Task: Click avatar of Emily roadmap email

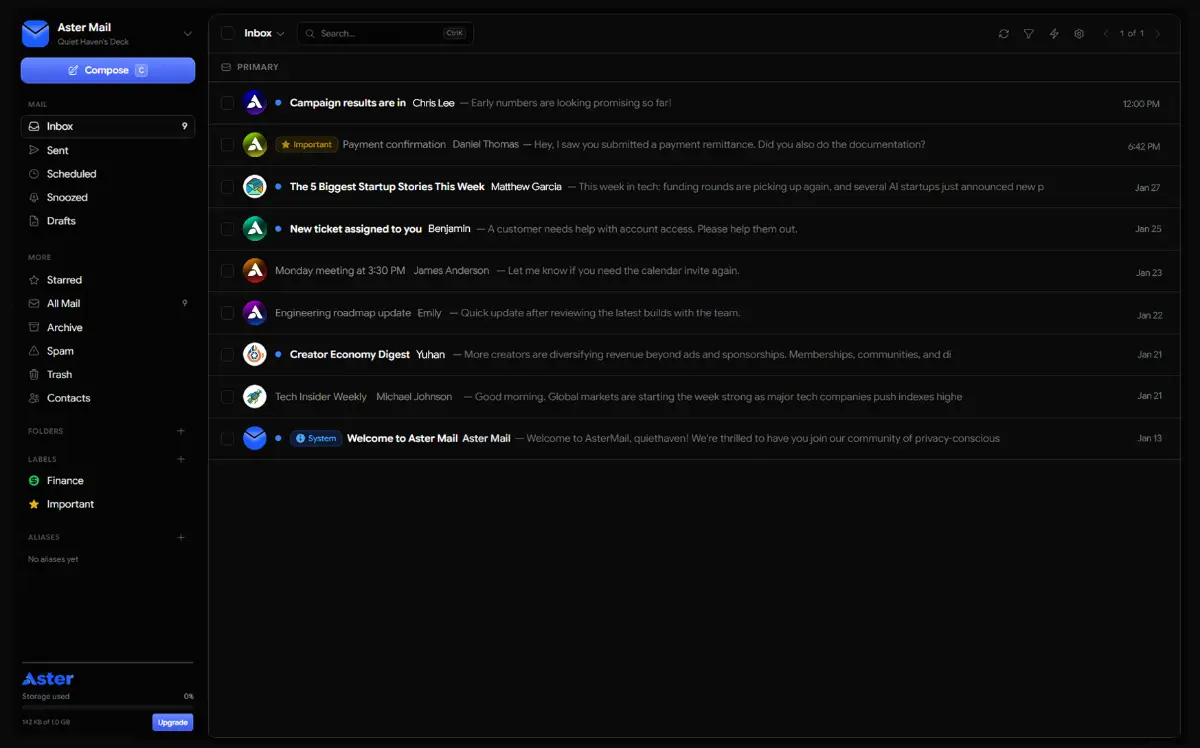Action: point(255,313)
